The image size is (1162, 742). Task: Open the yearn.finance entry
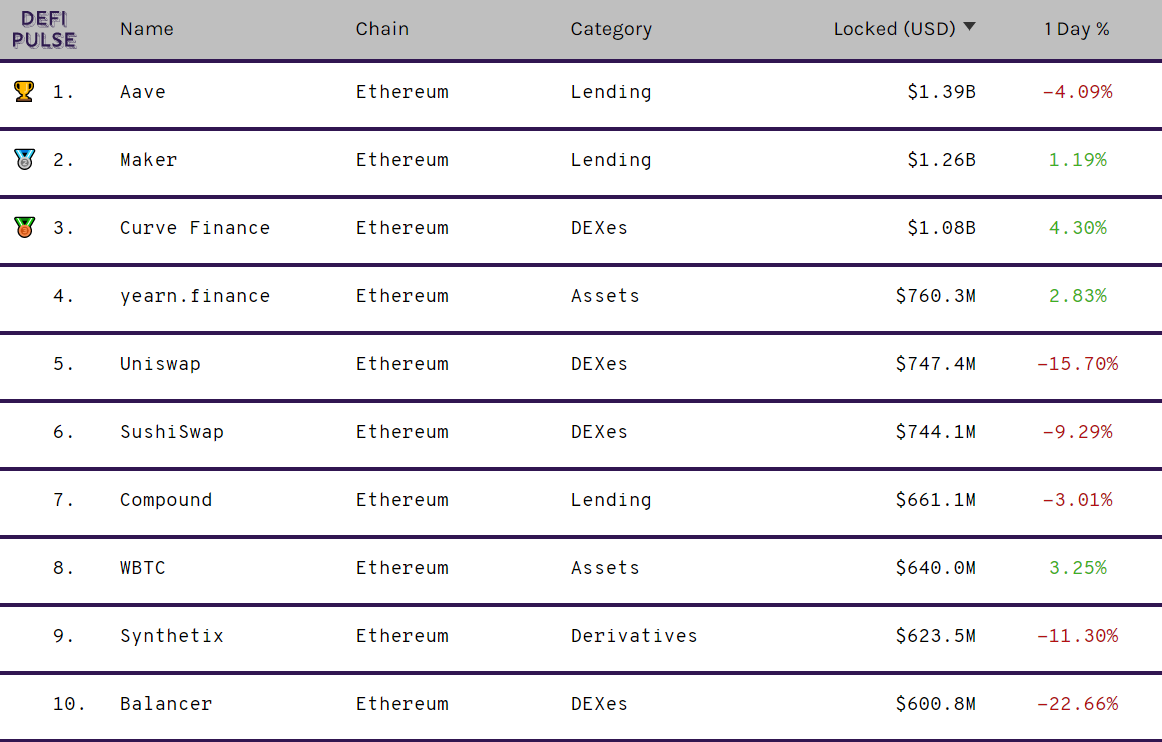tap(195, 296)
